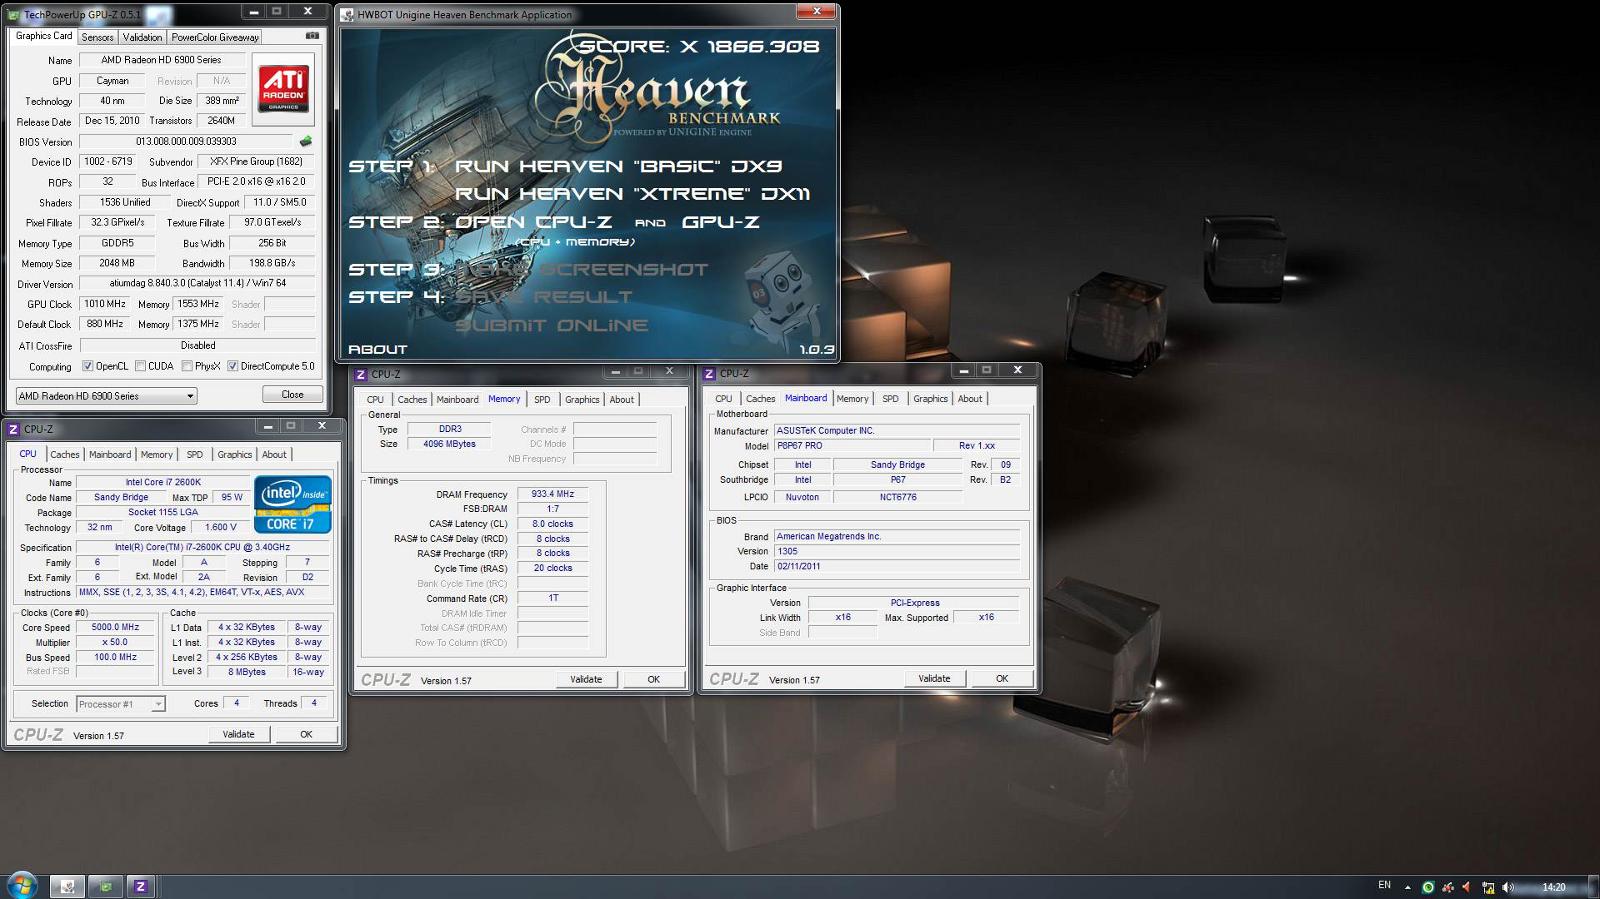This screenshot has width=1600, height=899.
Task: Click the green circular tray icon
Action: click(1428, 887)
